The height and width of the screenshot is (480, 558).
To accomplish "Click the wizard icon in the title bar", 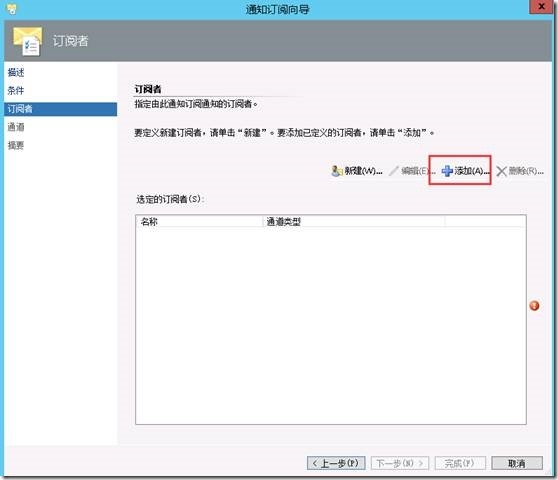I will coord(12,9).
